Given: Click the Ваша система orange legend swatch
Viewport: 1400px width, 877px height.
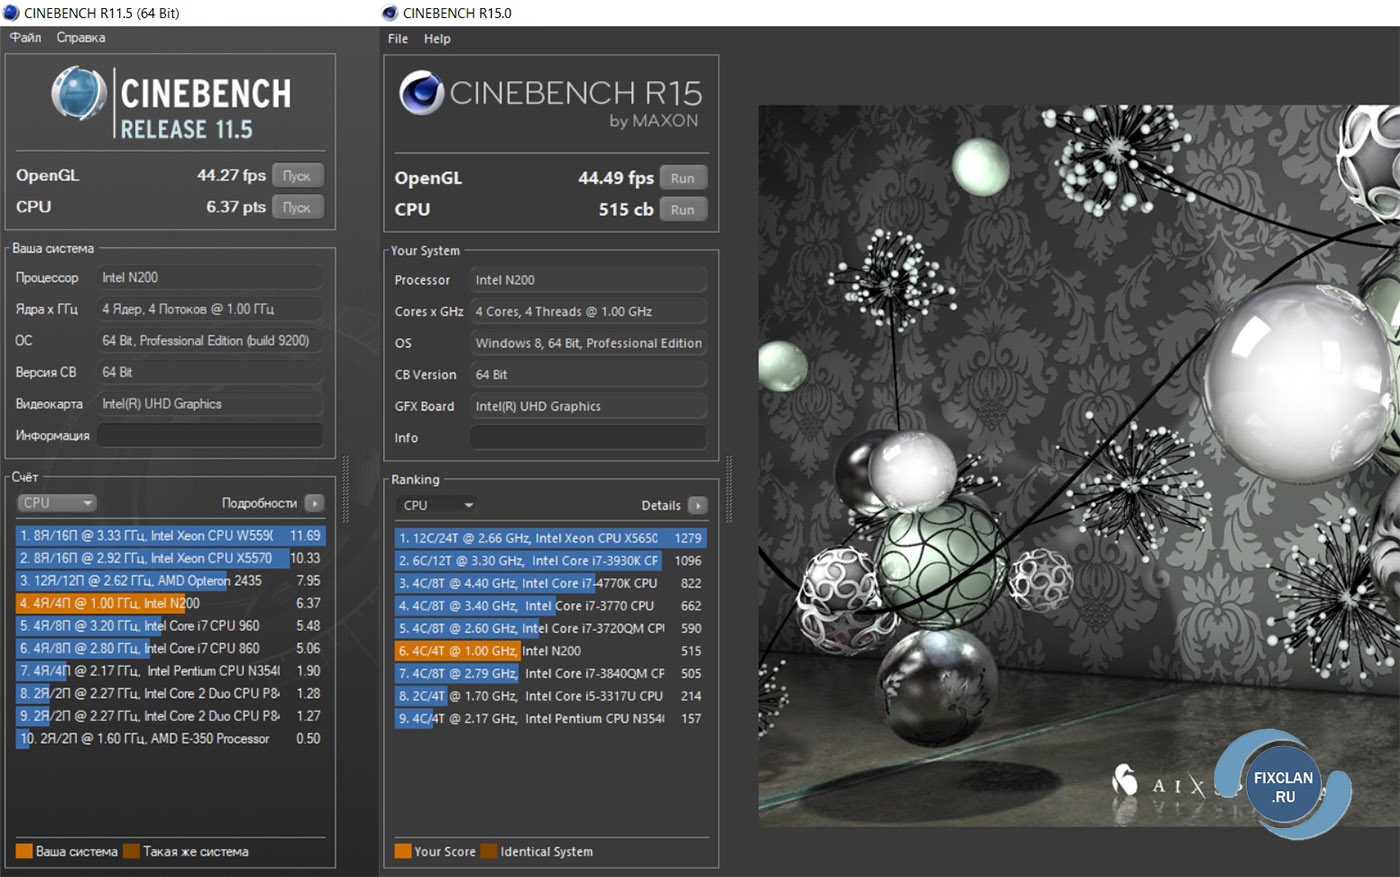Looking at the screenshot, I should tap(24, 852).
